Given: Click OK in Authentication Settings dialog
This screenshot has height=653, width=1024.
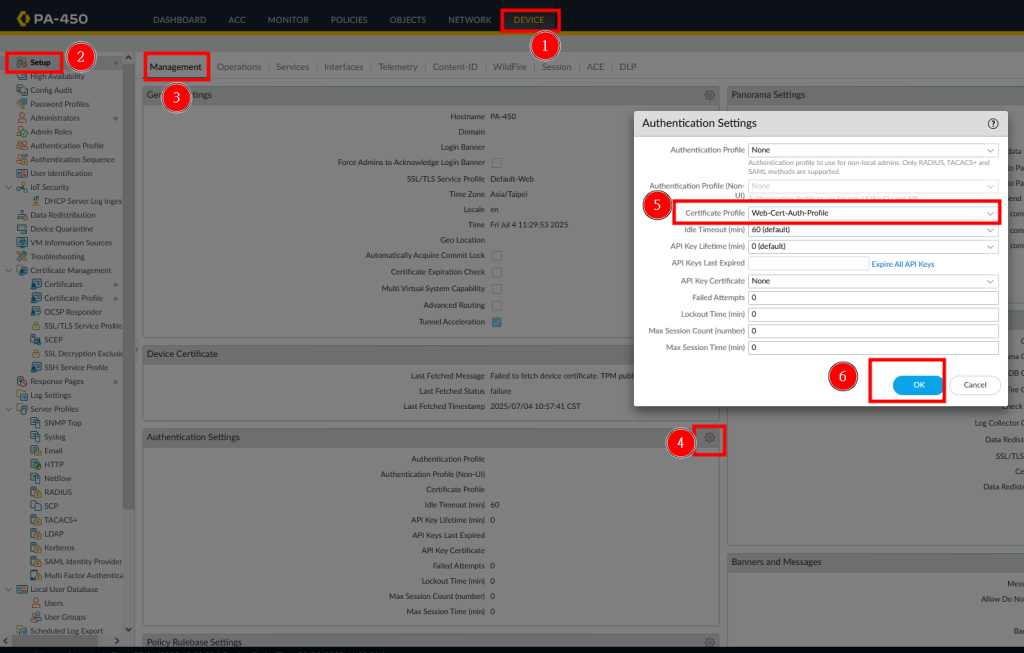Looking at the screenshot, I should [x=918, y=385].
